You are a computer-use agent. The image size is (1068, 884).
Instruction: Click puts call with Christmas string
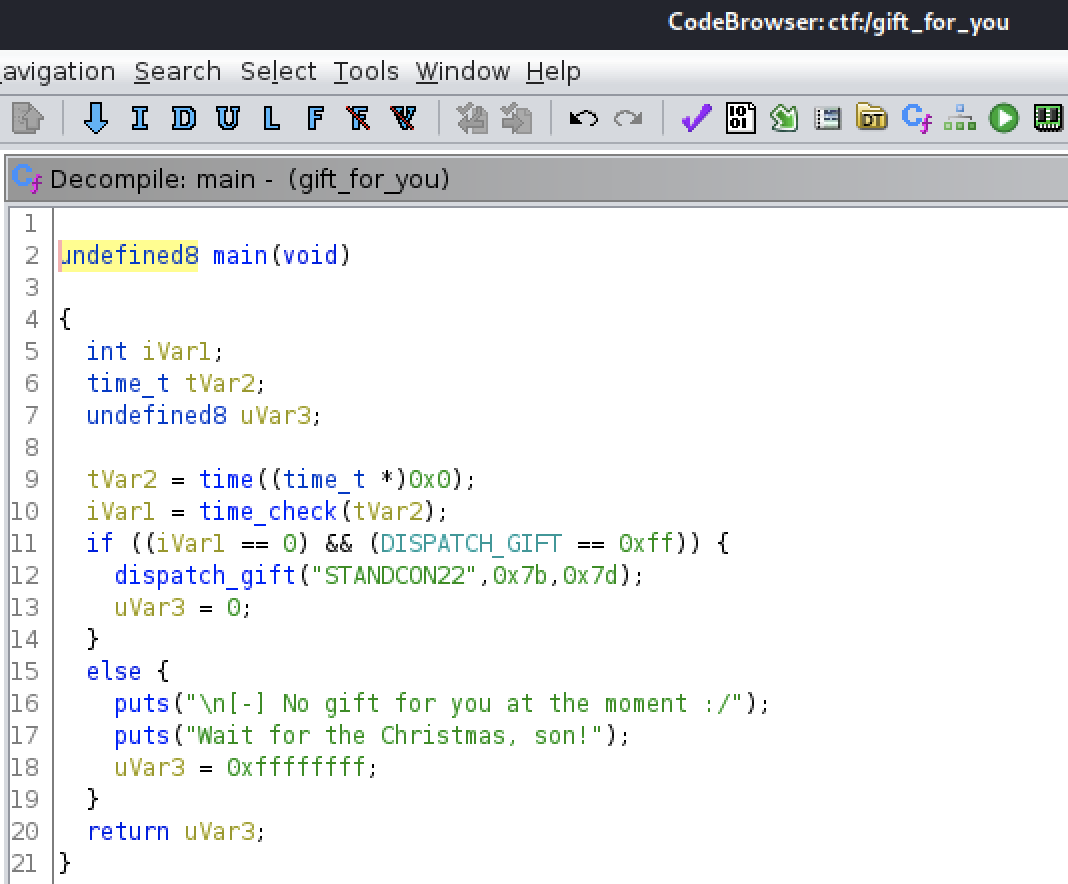pyautogui.click(x=142, y=736)
